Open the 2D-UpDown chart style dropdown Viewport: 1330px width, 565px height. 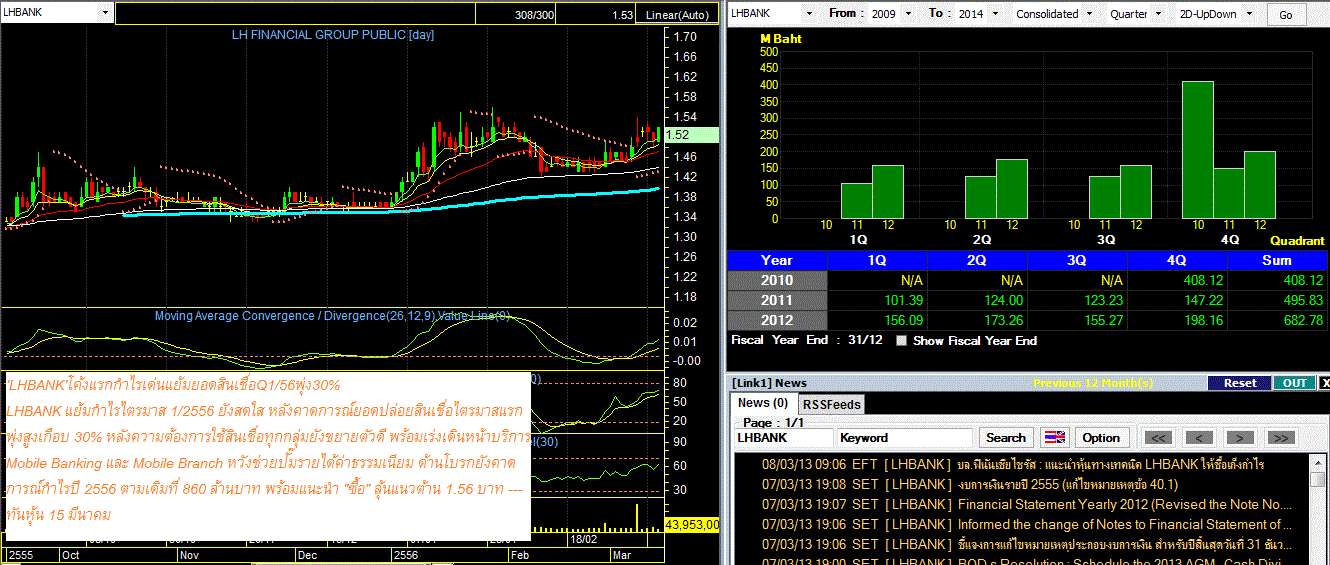[x=1251, y=14]
